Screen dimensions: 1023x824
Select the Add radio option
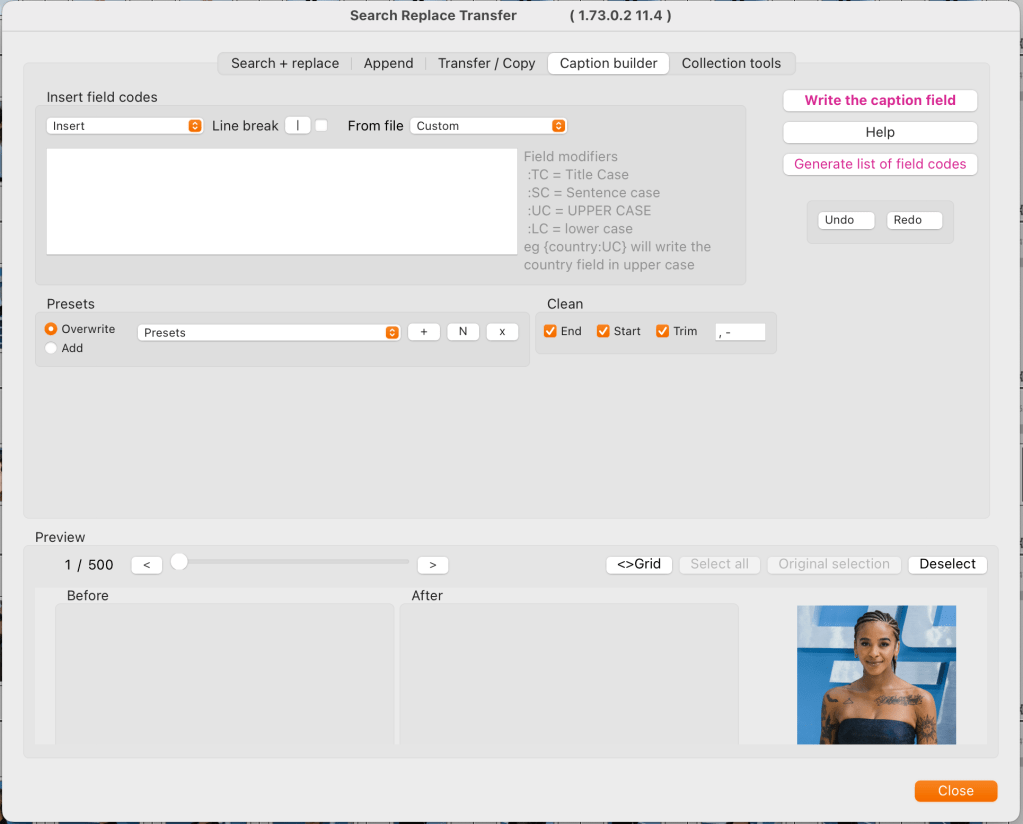click(51, 348)
